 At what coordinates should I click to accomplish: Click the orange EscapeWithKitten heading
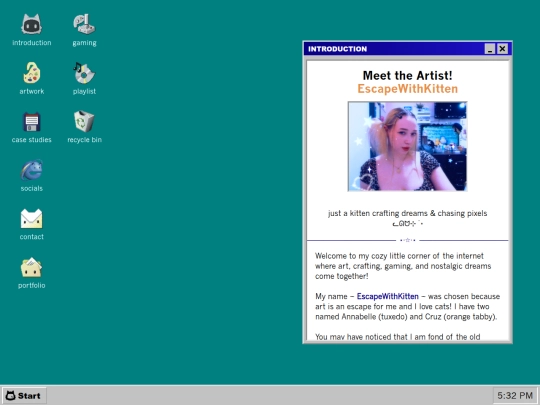pyautogui.click(x=407, y=89)
